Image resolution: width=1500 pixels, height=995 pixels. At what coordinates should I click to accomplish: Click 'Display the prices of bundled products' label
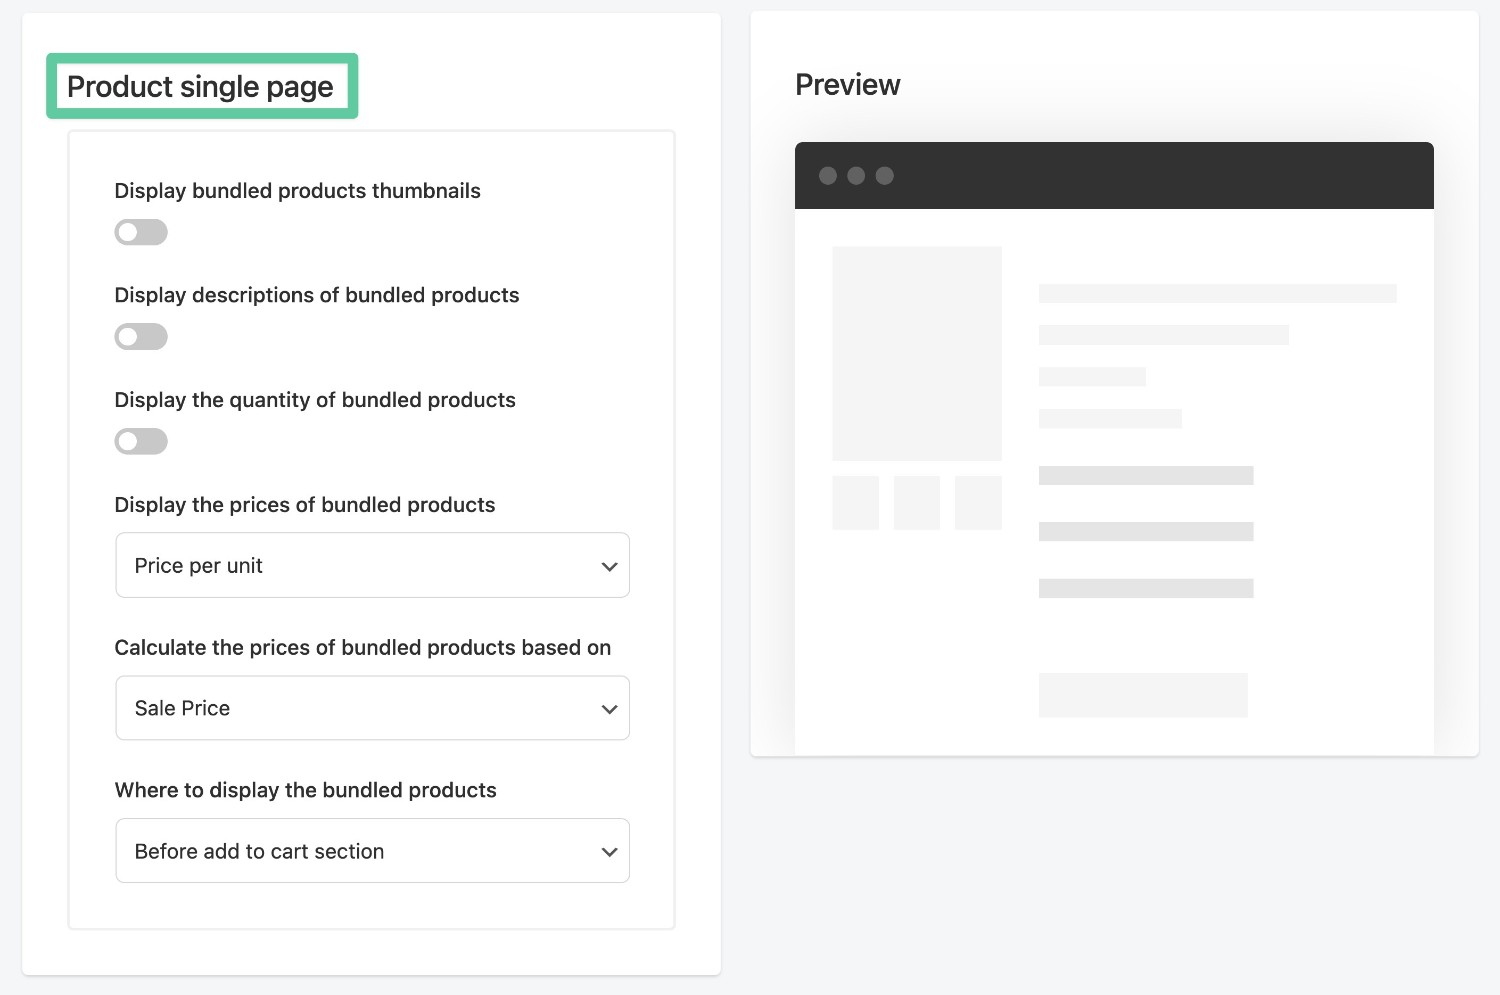tap(305, 505)
